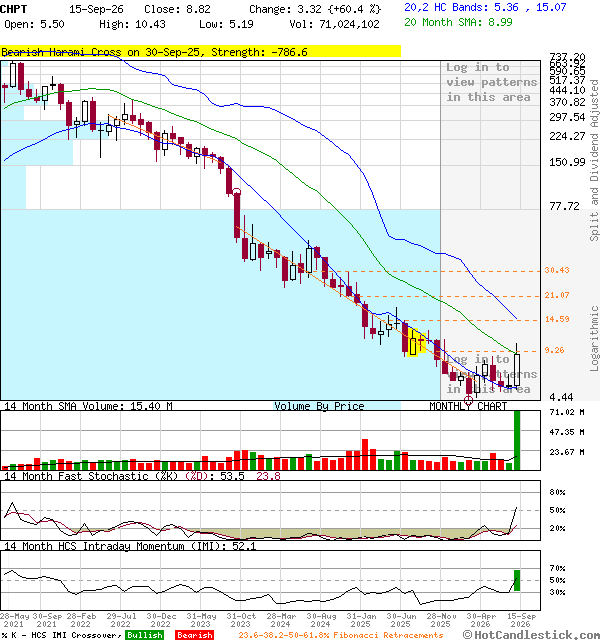Image resolution: width=600 pixels, height=640 pixels.
Task: Click the red Bearish legend label
Action: (194, 635)
